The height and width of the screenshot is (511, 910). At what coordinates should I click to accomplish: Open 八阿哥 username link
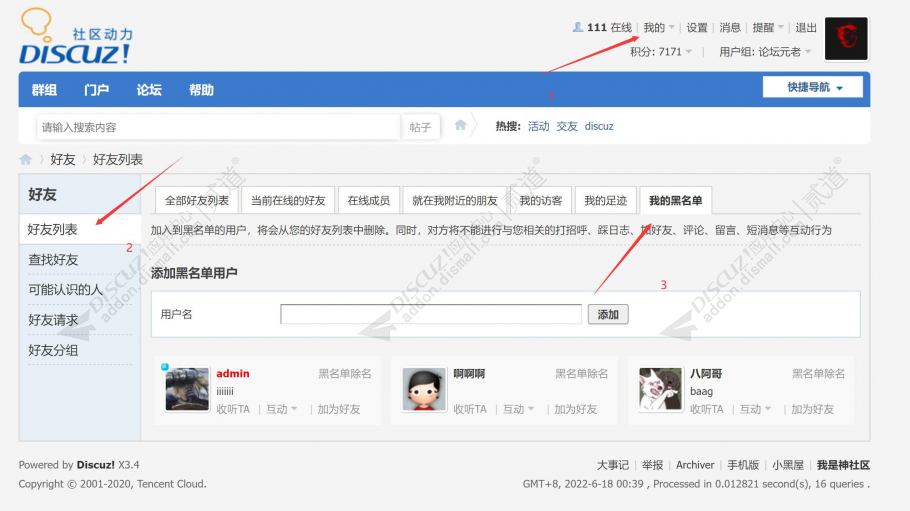706,373
